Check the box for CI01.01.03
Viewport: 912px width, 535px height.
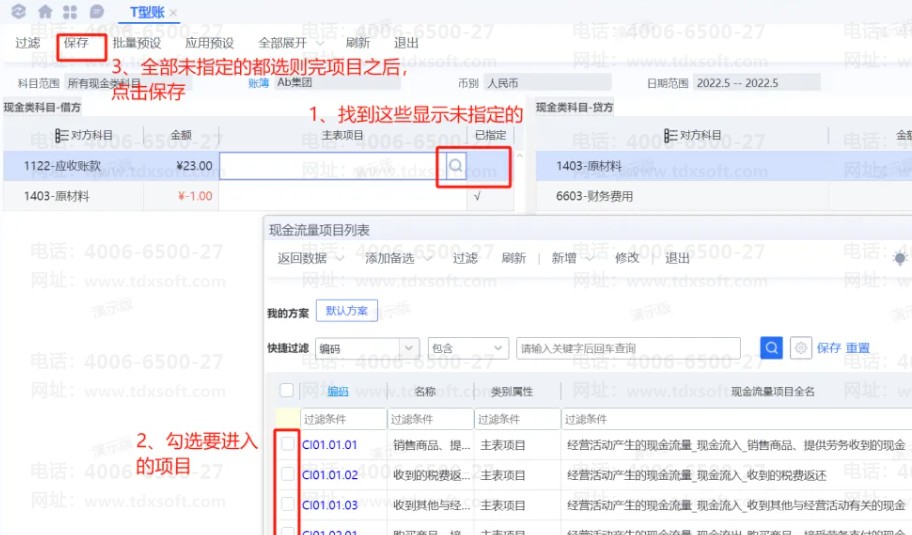(x=287, y=504)
